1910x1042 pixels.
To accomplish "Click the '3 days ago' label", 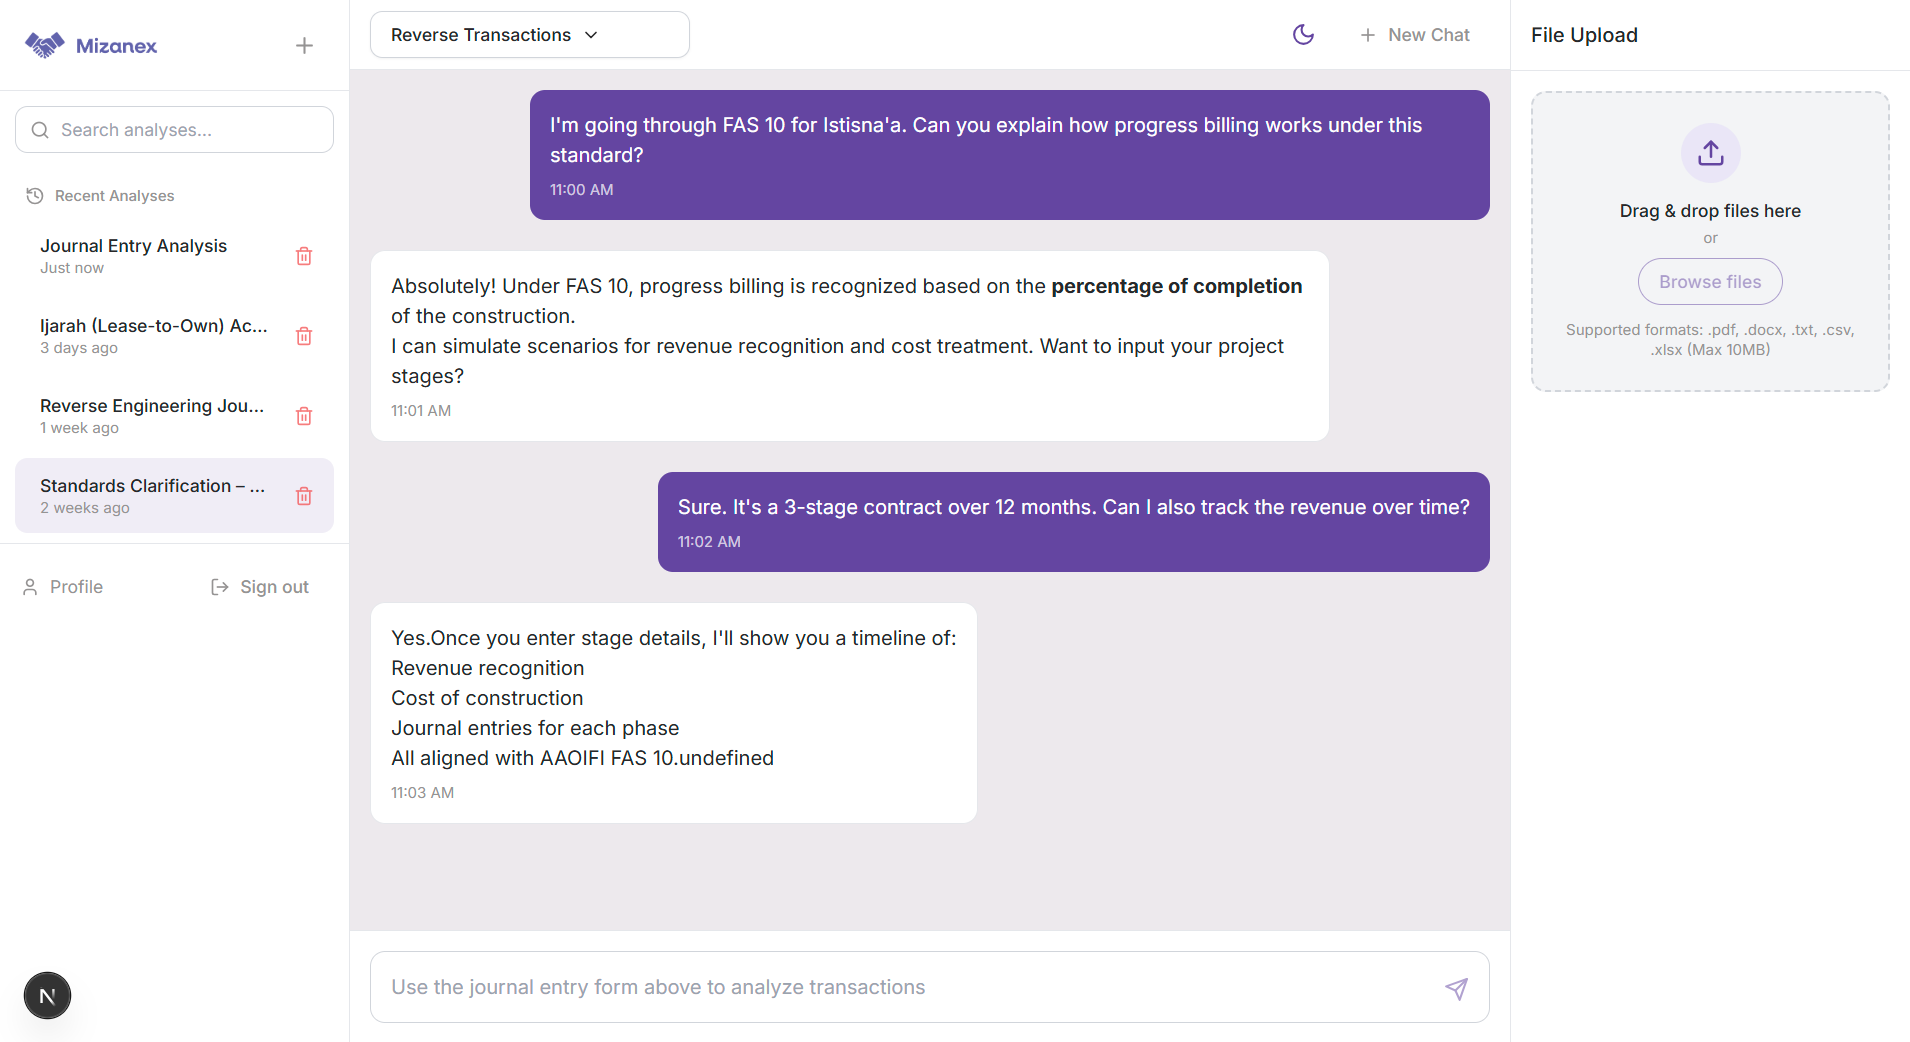I will [x=79, y=348].
